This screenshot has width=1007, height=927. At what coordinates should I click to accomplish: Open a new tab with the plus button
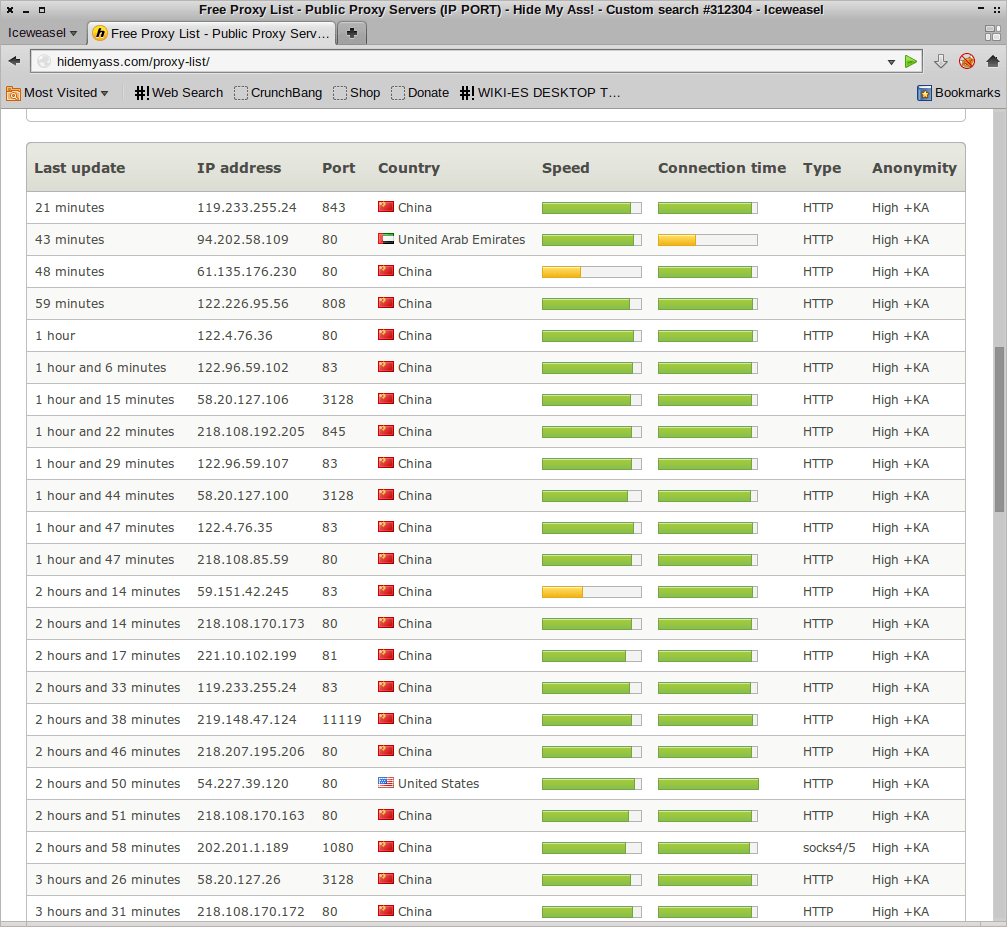tap(351, 33)
